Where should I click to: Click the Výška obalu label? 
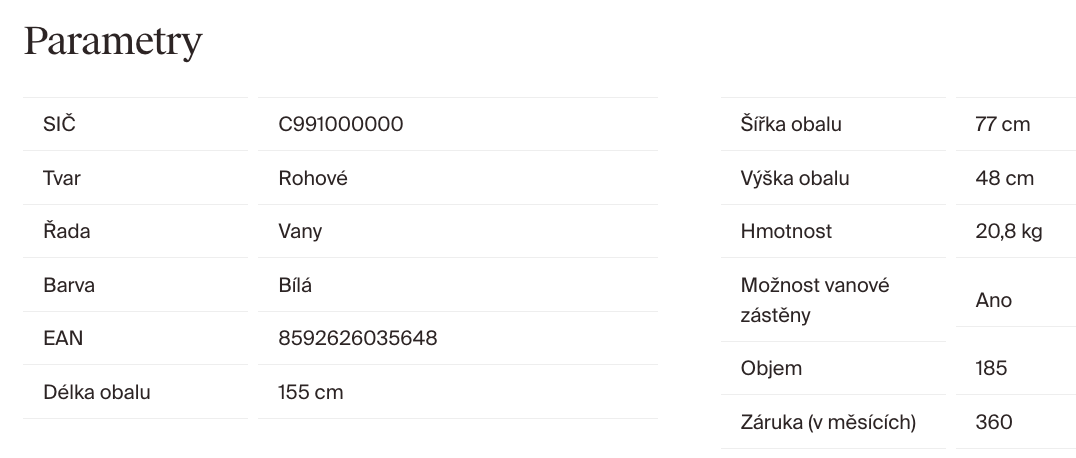[795, 178]
